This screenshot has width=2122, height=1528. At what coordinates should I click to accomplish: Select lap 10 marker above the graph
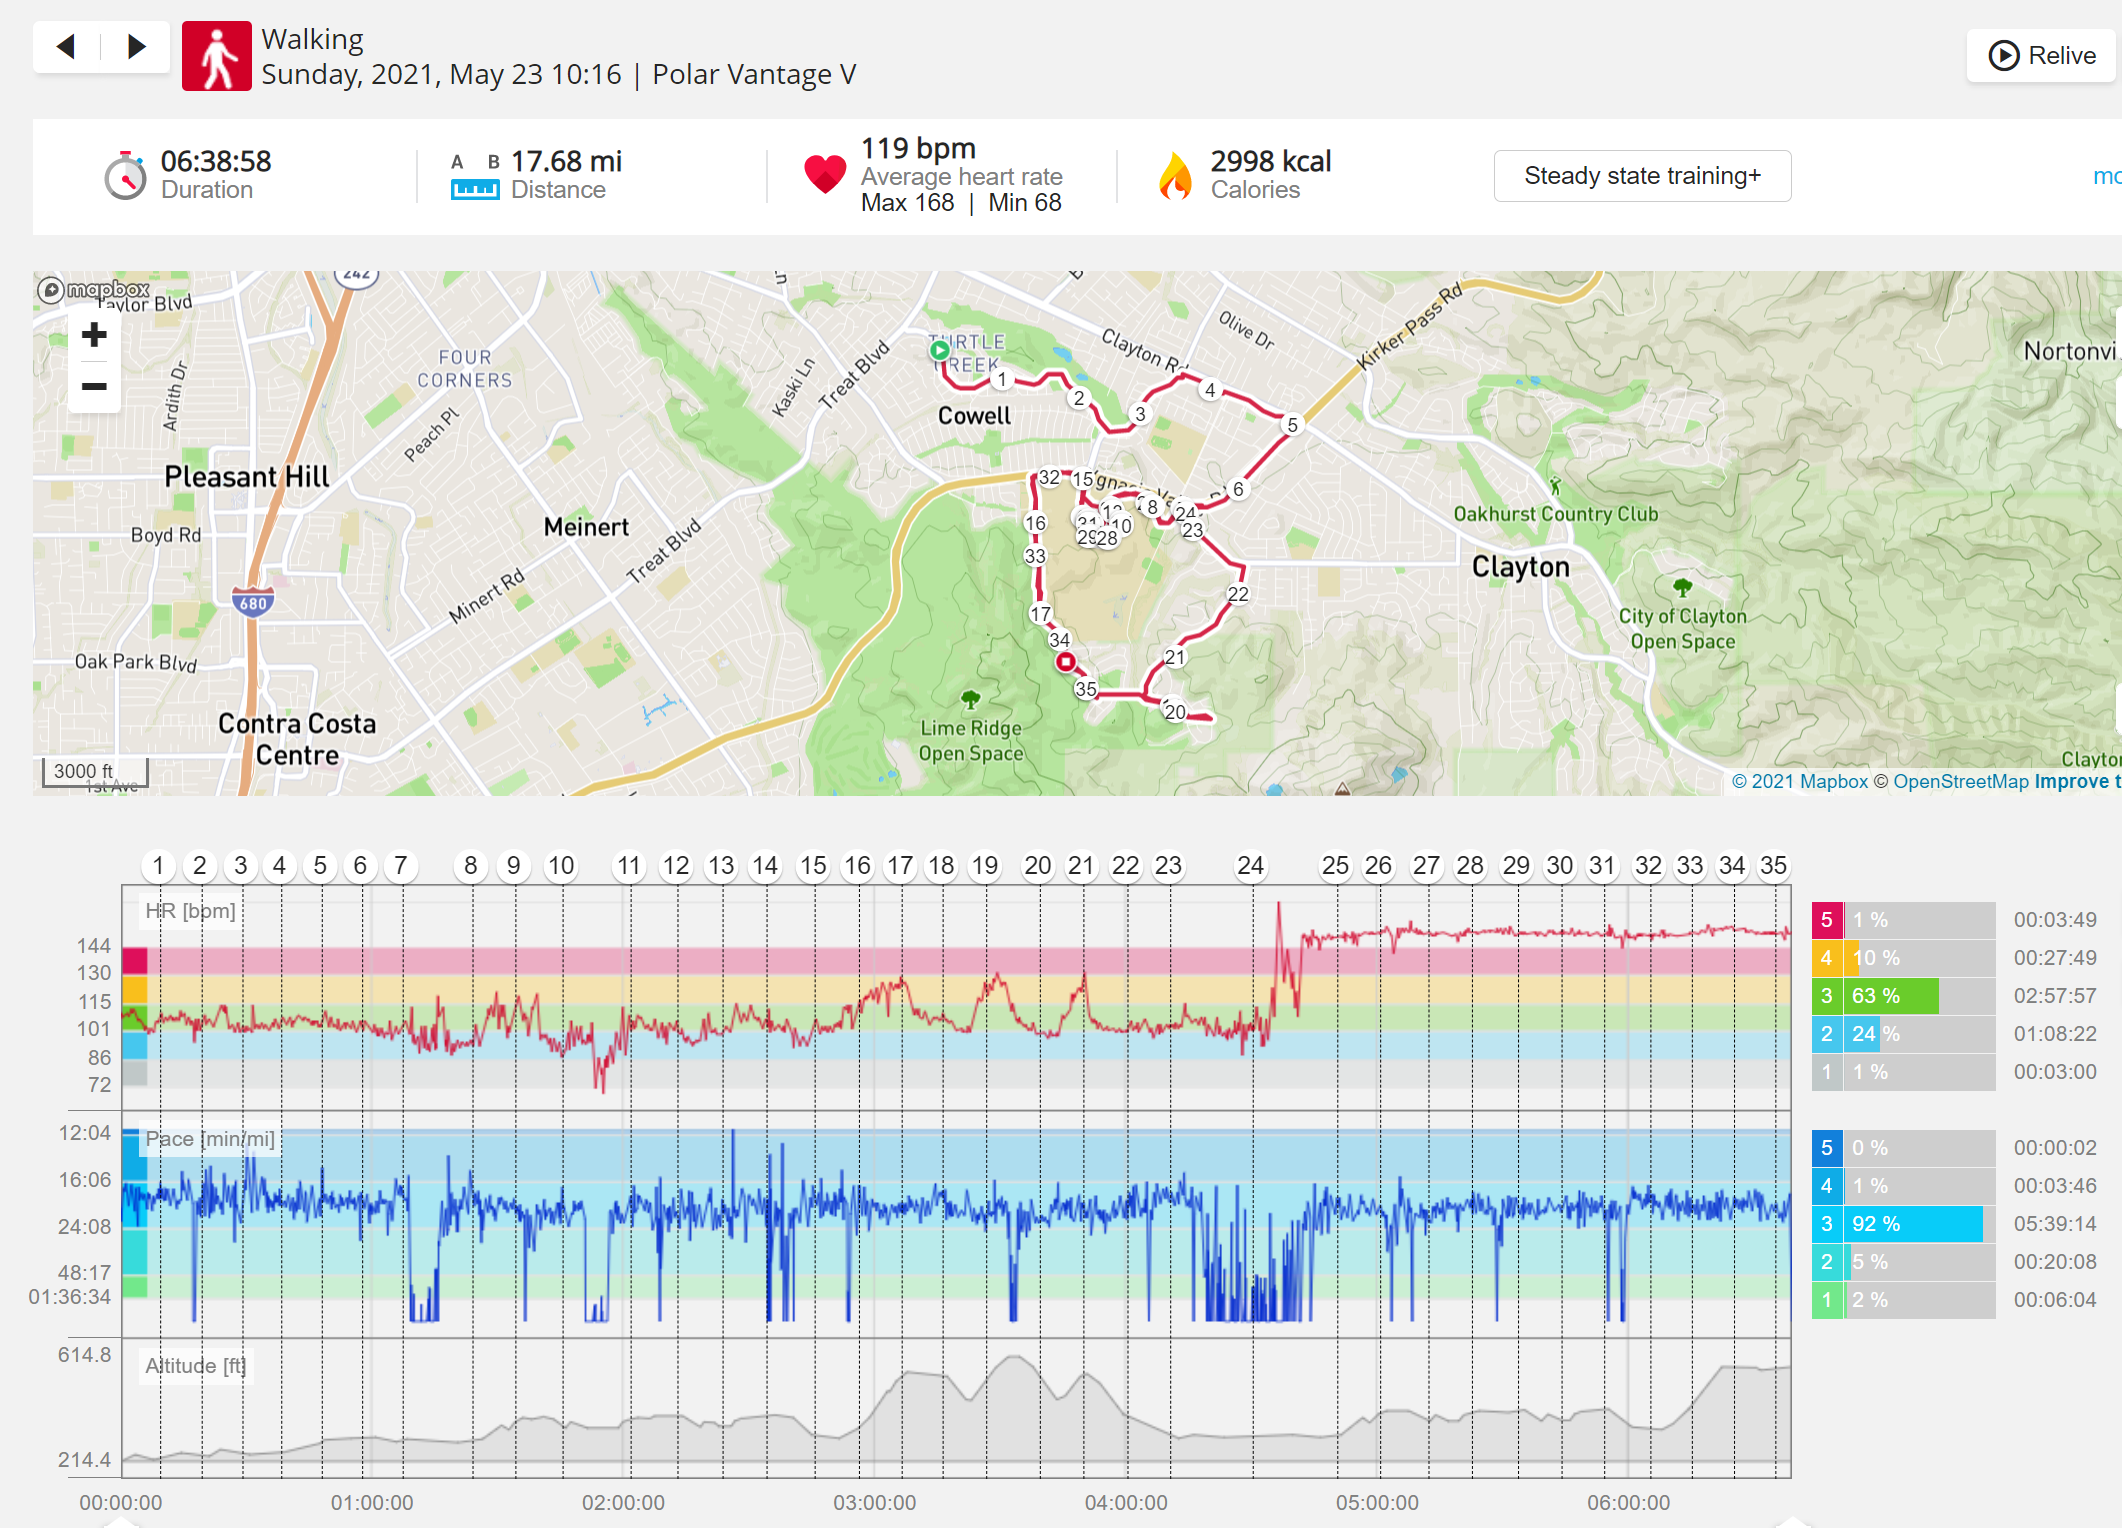click(x=561, y=865)
